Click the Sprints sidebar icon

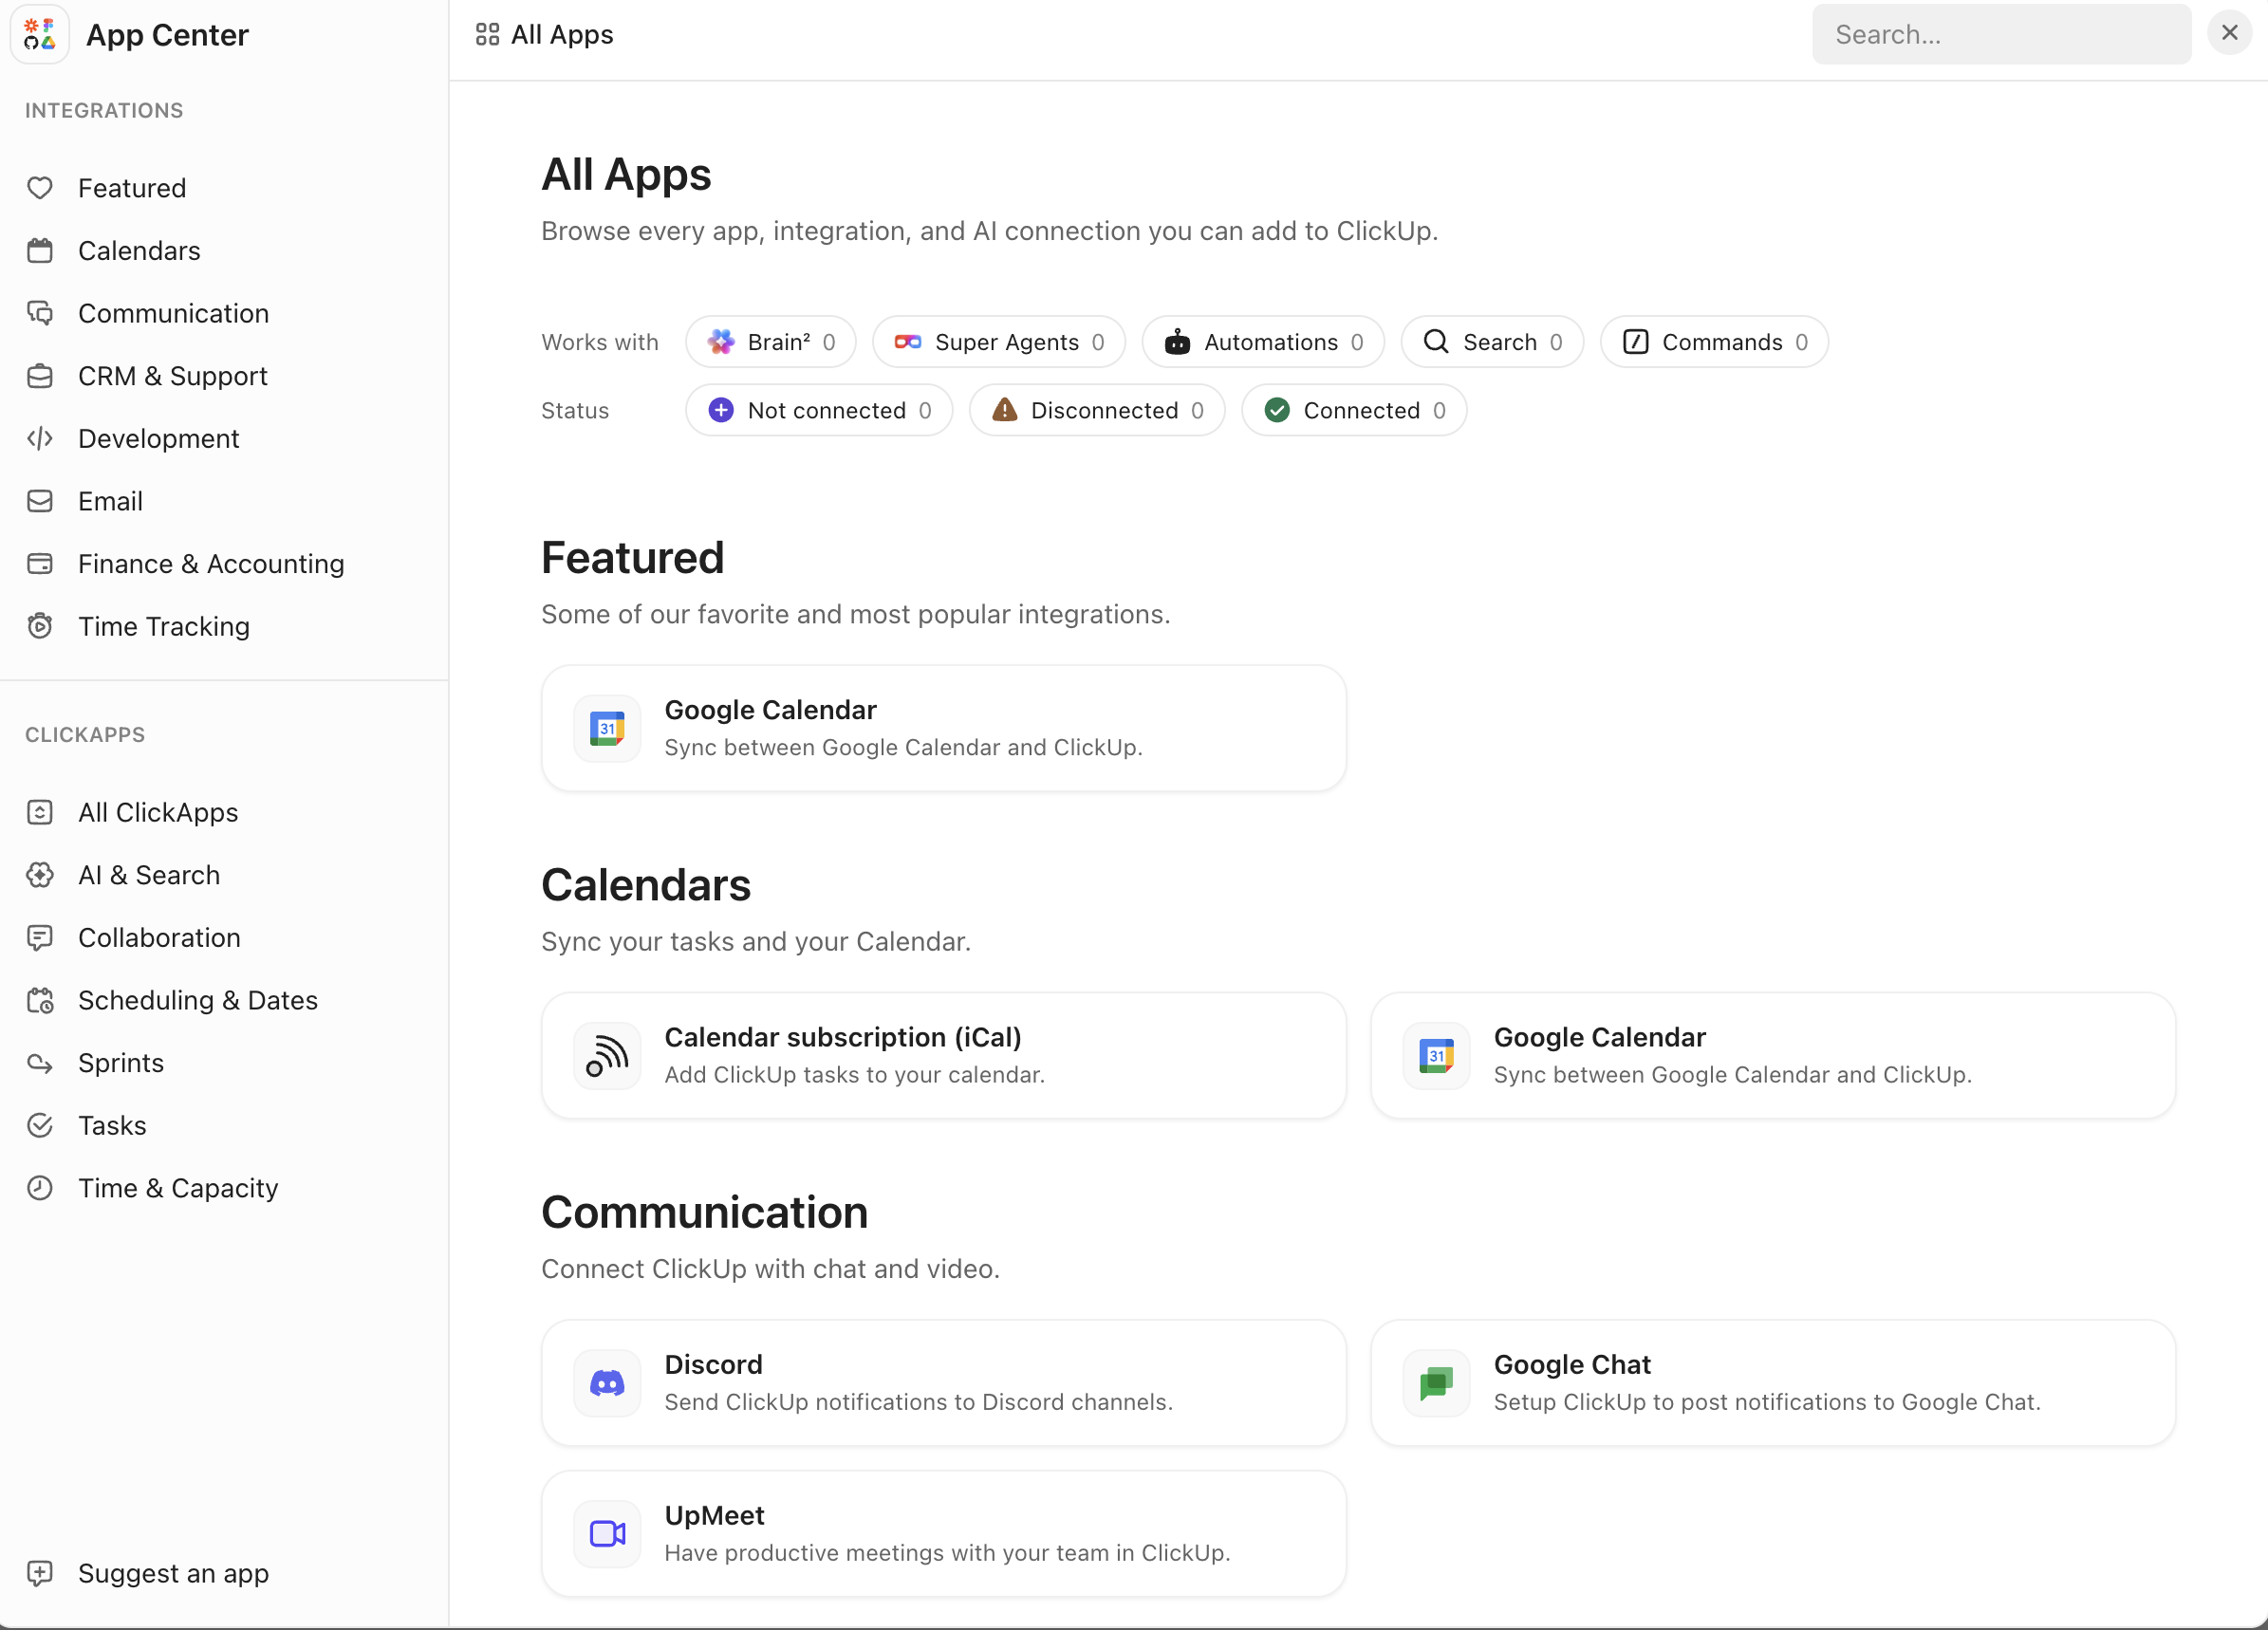[40, 1063]
